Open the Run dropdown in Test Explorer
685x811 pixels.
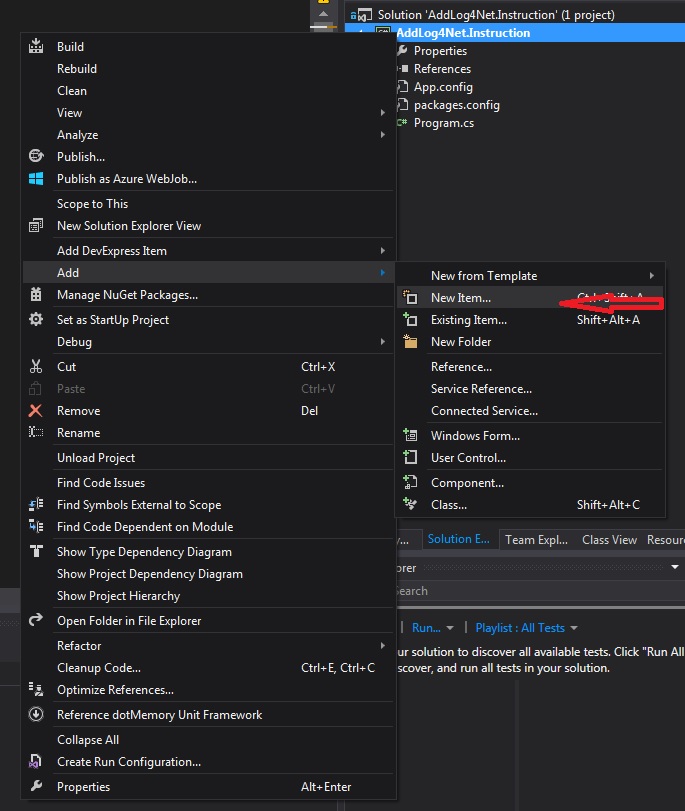point(433,628)
